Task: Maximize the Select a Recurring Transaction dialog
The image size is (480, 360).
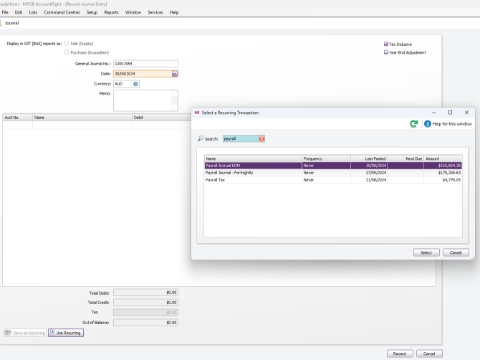Action: (450, 113)
